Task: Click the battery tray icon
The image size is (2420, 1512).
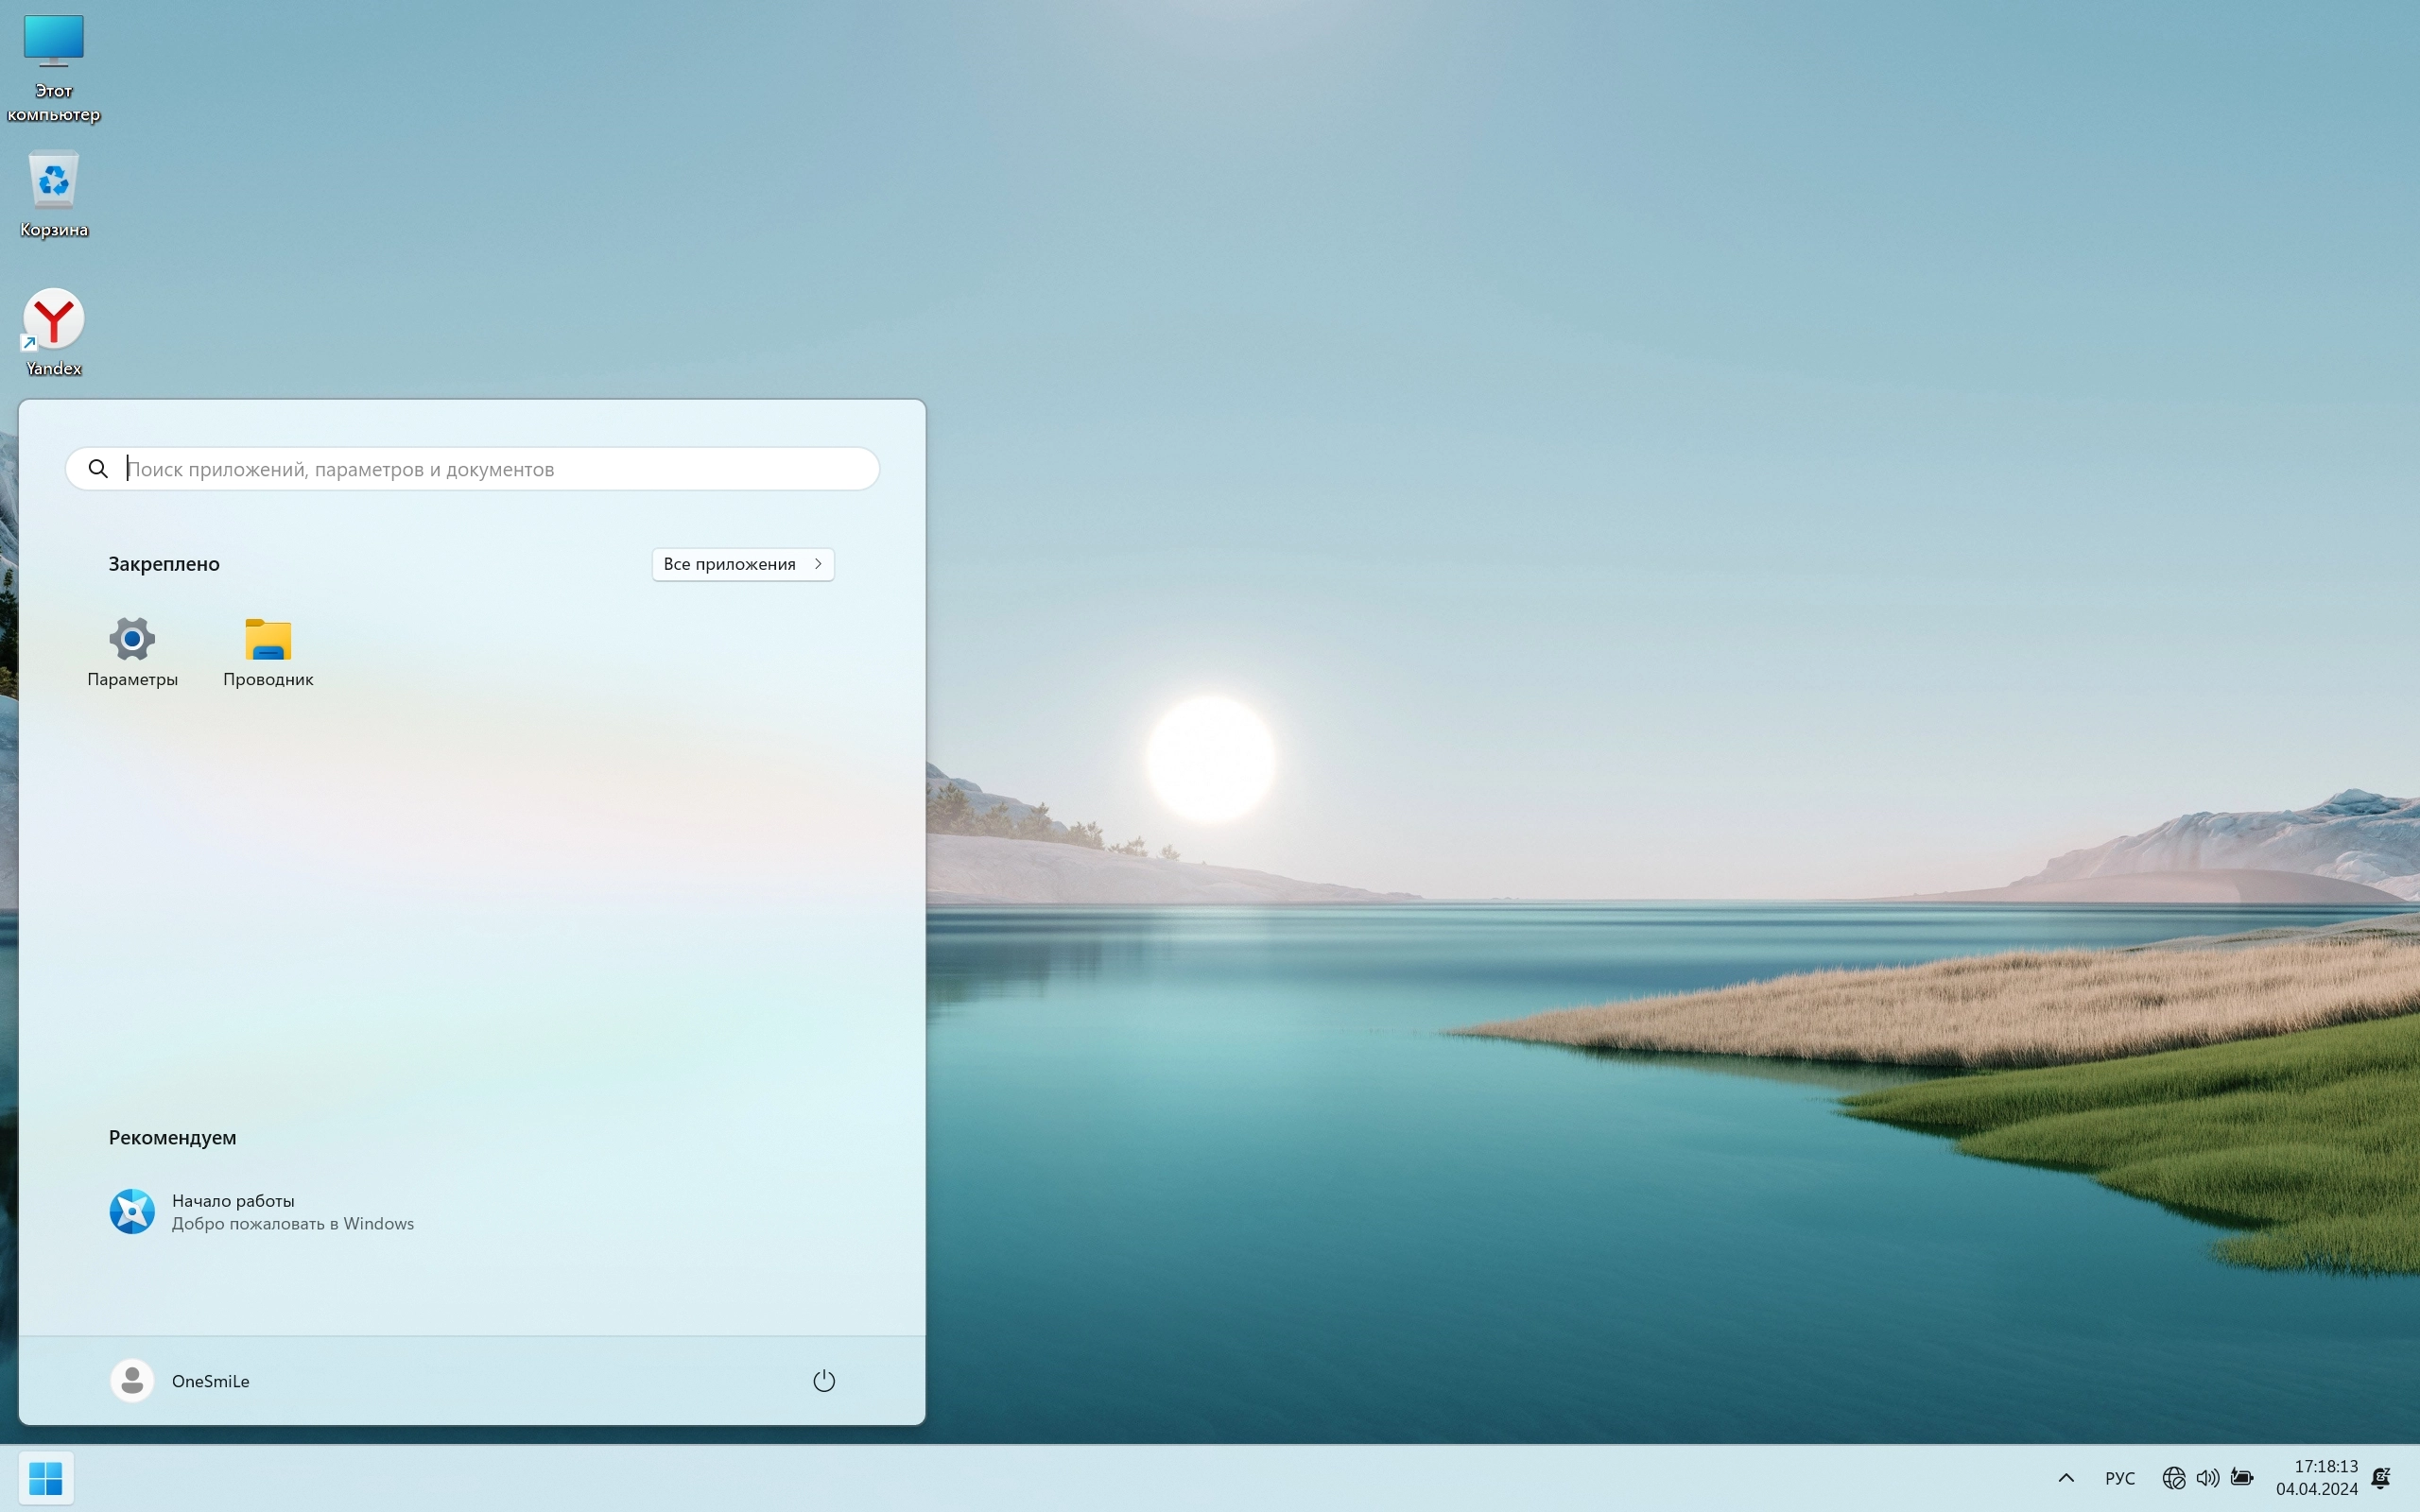Action: pos(2242,1477)
